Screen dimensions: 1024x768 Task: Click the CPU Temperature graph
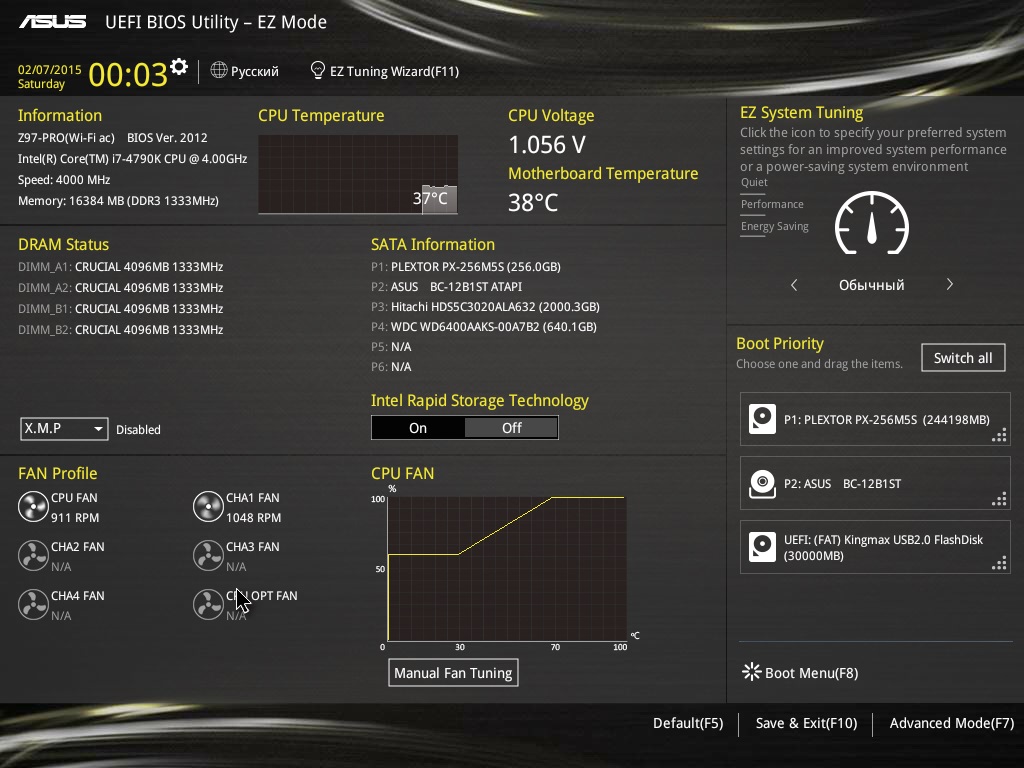pos(358,174)
